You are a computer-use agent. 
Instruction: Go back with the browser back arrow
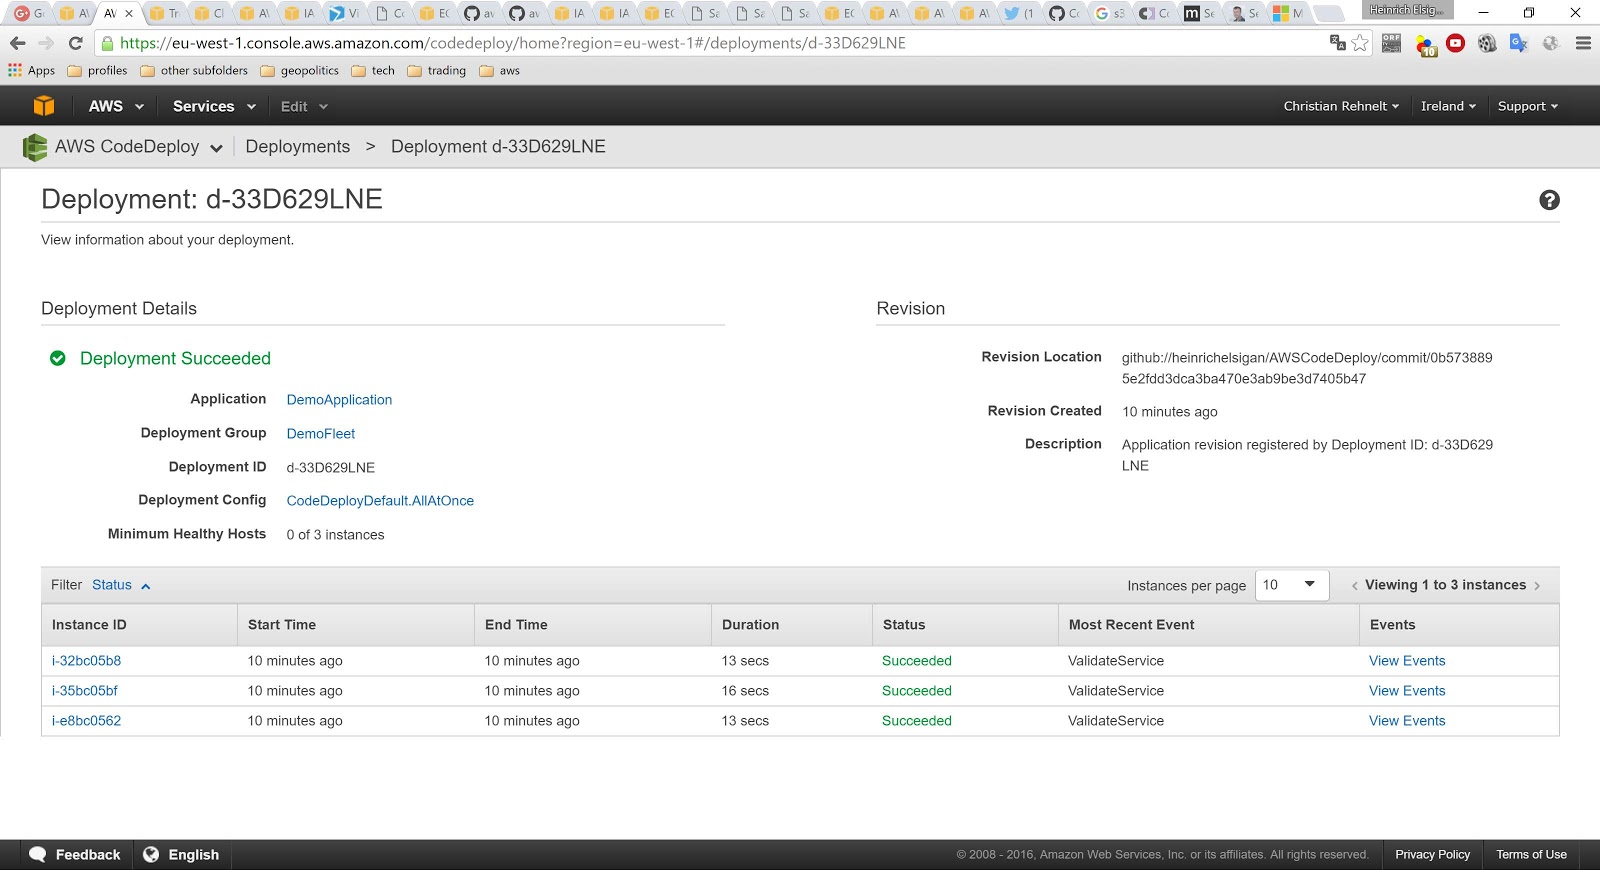coord(17,43)
